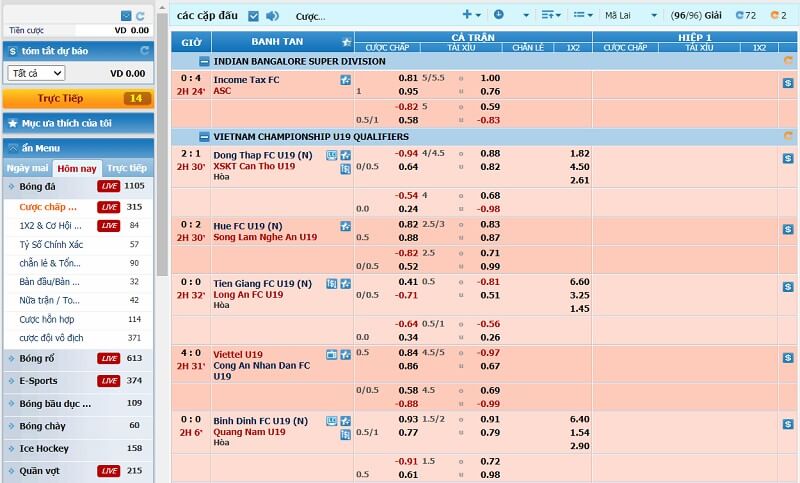Screen dimensions: 800x483
Task: Click orange Trực Tiếp 14 button
Action: 78,98
